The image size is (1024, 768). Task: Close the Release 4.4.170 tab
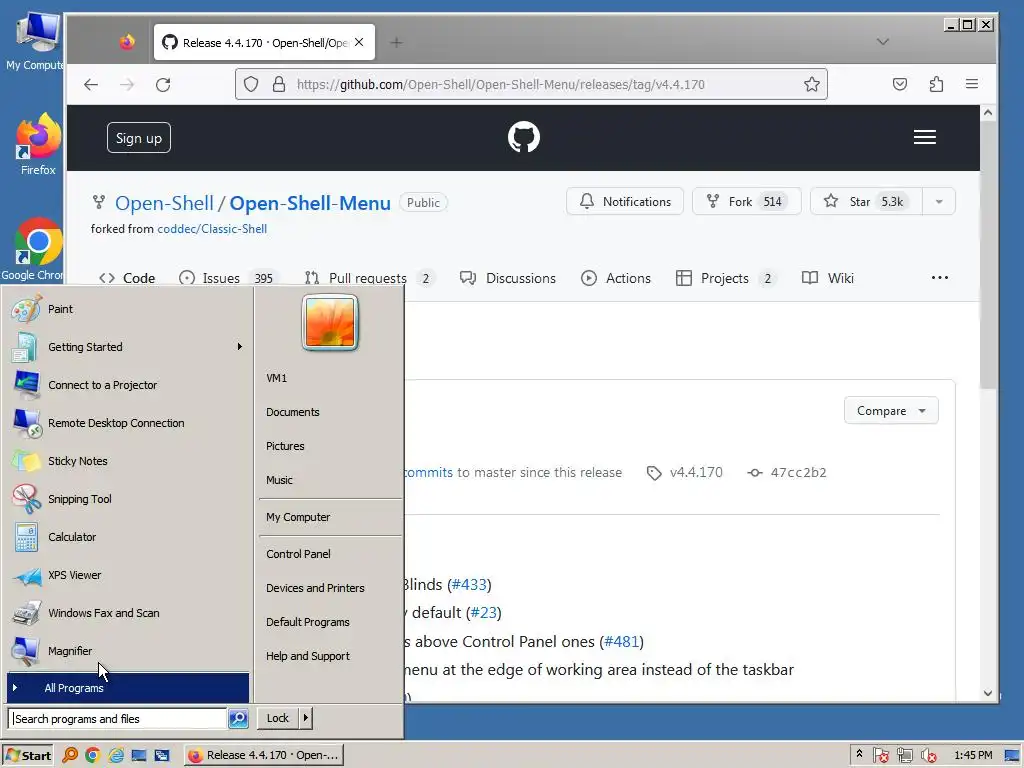coord(359,42)
